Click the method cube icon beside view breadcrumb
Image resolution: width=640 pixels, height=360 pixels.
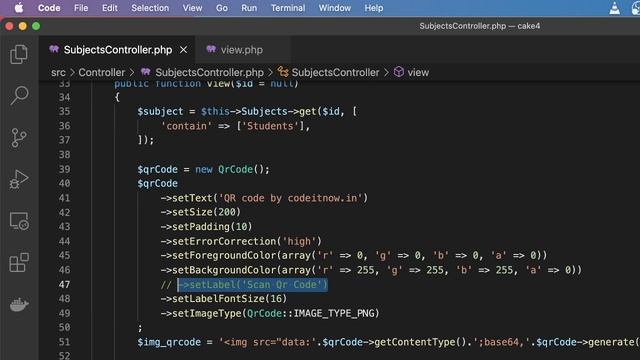click(399, 72)
